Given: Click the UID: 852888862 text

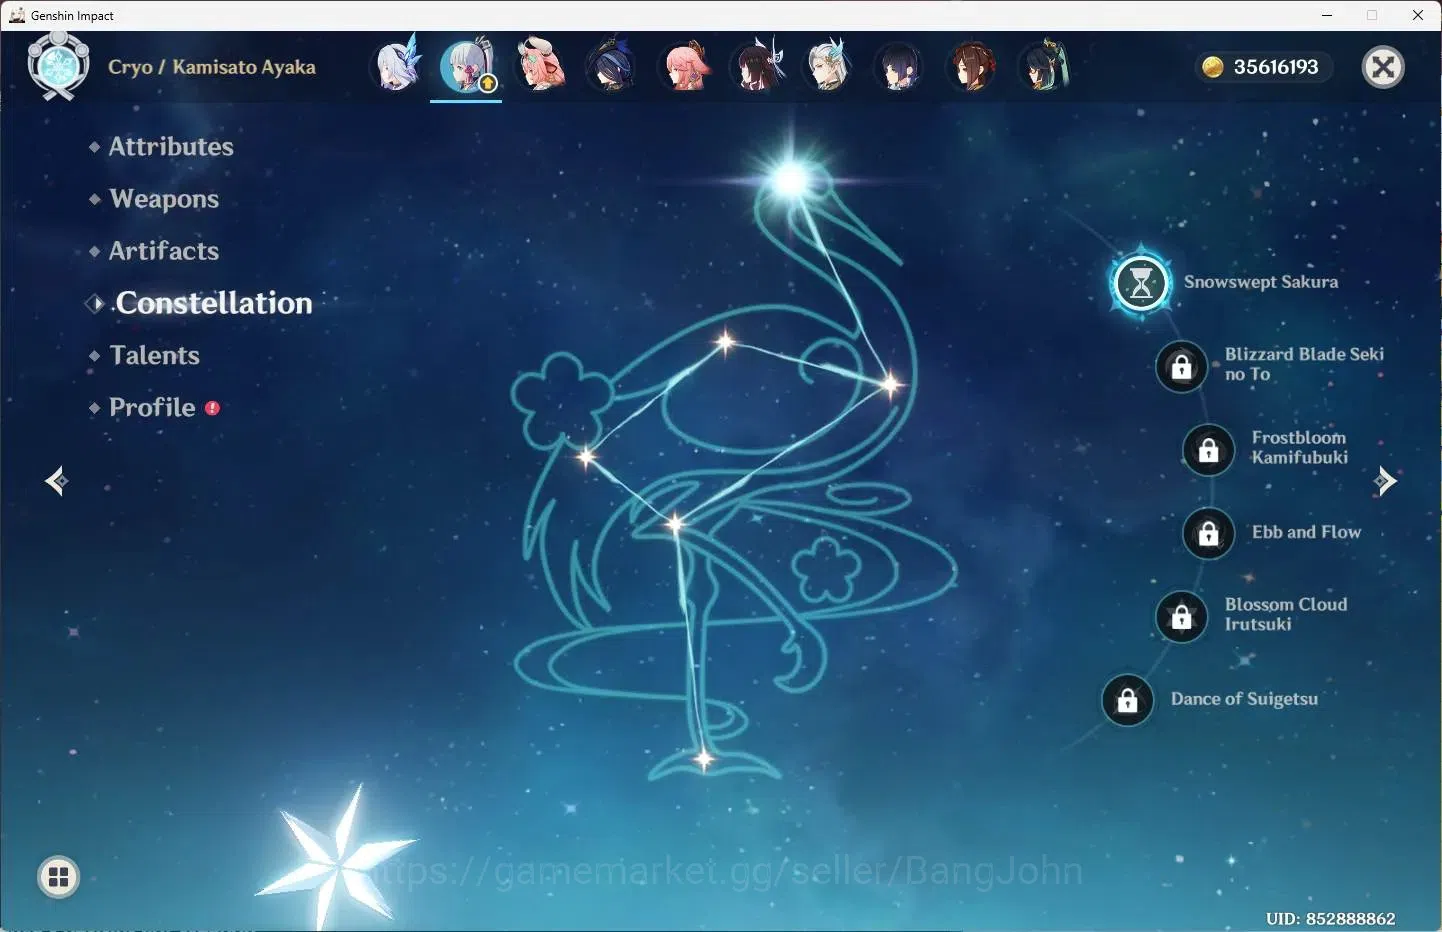Looking at the screenshot, I should 1330,918.
